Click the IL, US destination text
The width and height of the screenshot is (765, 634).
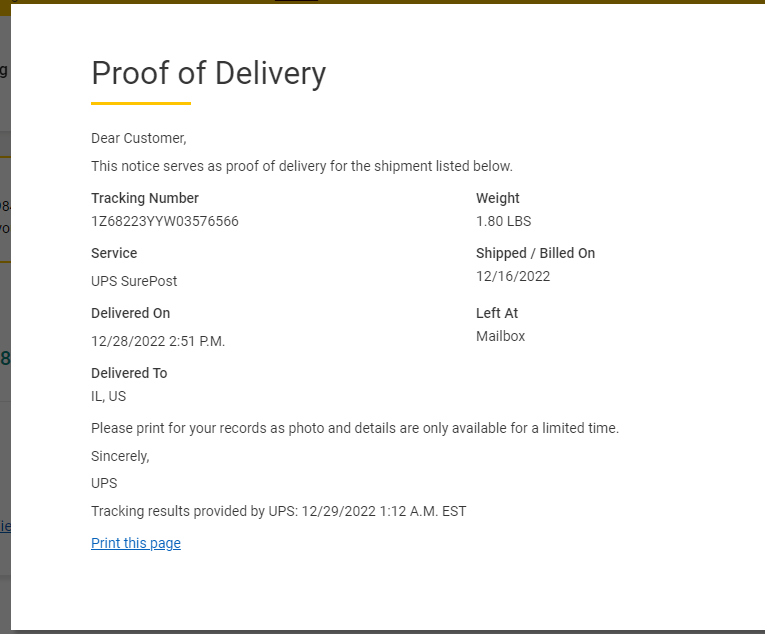[109, 396]
